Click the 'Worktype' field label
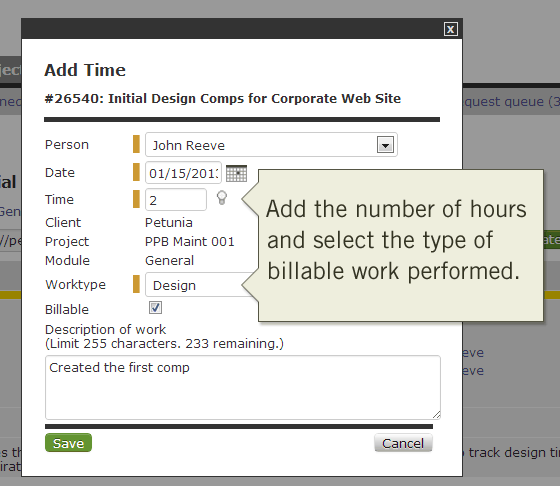This screenshot has width=560, height=486. 75,285
